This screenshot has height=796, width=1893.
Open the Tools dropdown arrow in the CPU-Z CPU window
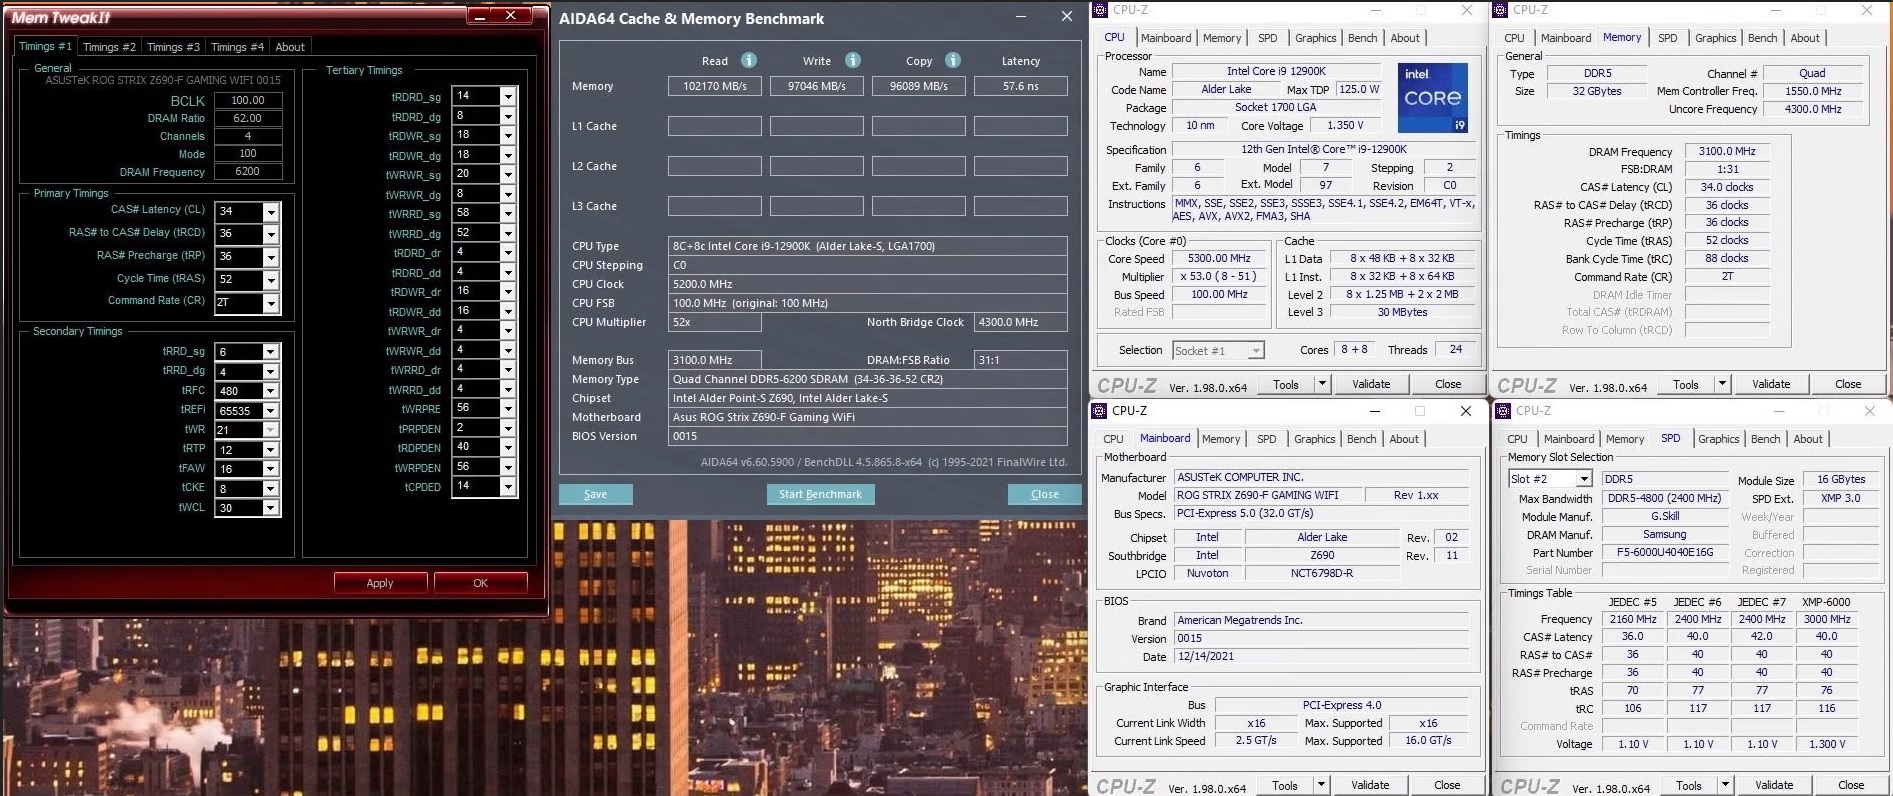(x=1322, y=384)
